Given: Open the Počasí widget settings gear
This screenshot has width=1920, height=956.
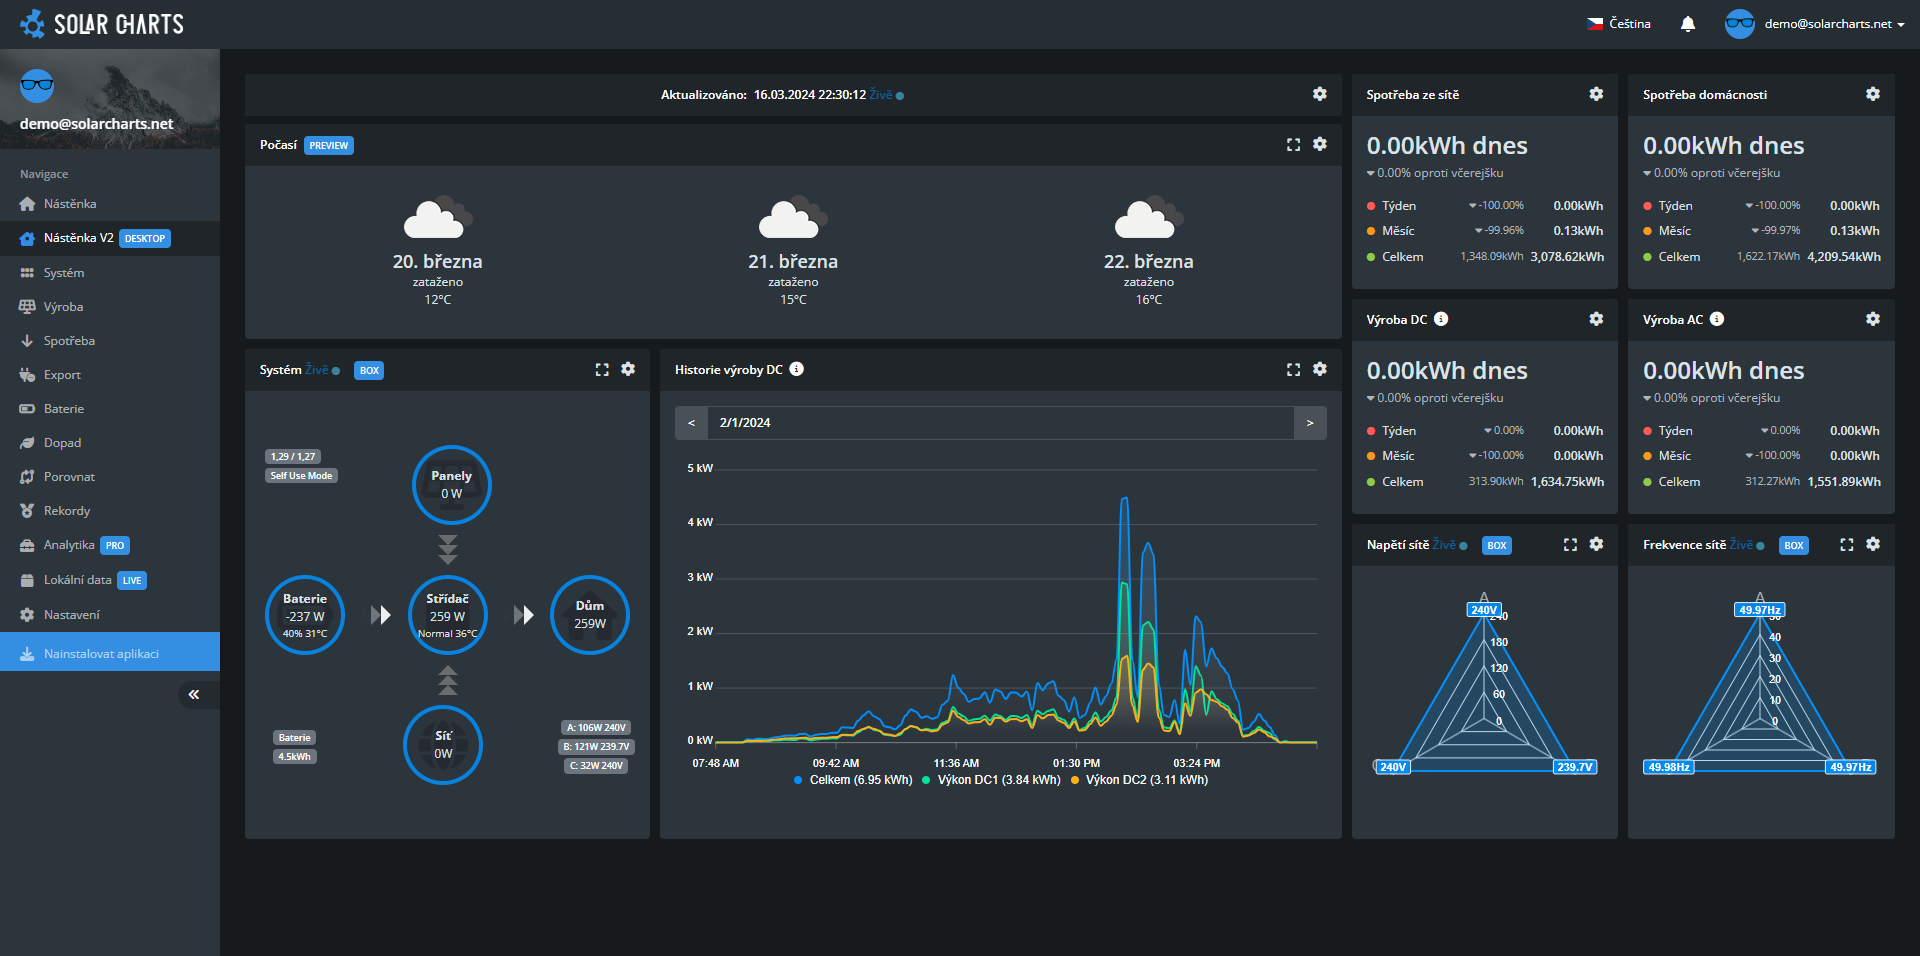Looking at the screenshot, I should (x=1320, y=144).
